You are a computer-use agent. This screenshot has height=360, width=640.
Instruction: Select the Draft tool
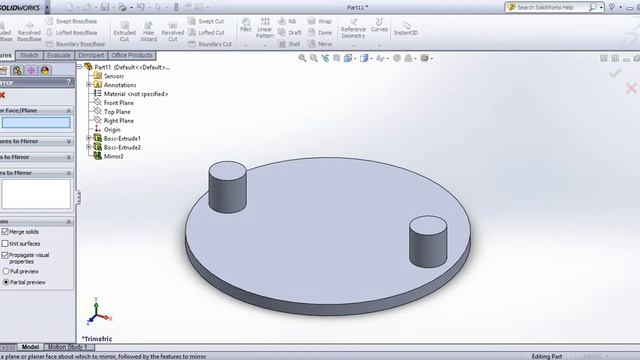click(x=289, y=33)
